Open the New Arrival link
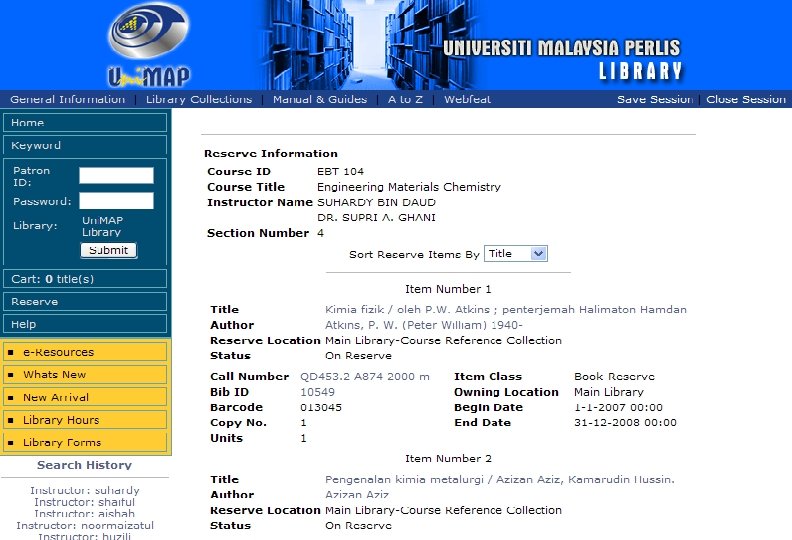792x540 pixels. pos(85,398)
